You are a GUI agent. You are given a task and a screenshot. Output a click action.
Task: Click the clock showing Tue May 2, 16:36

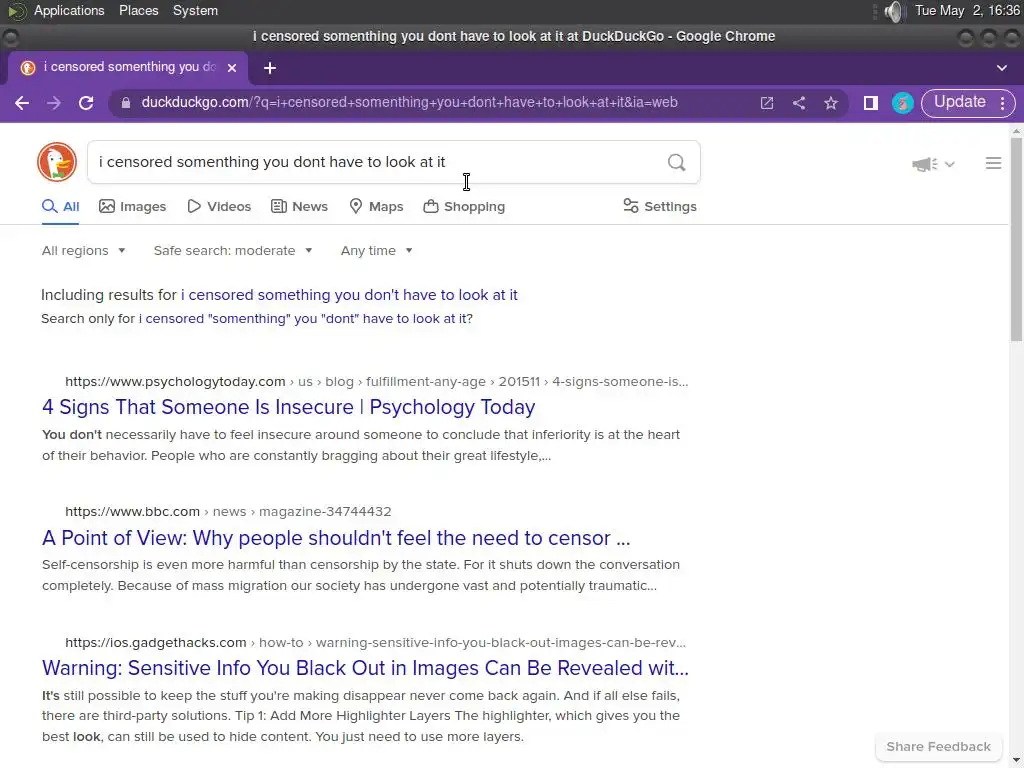(x=967, y=11)
